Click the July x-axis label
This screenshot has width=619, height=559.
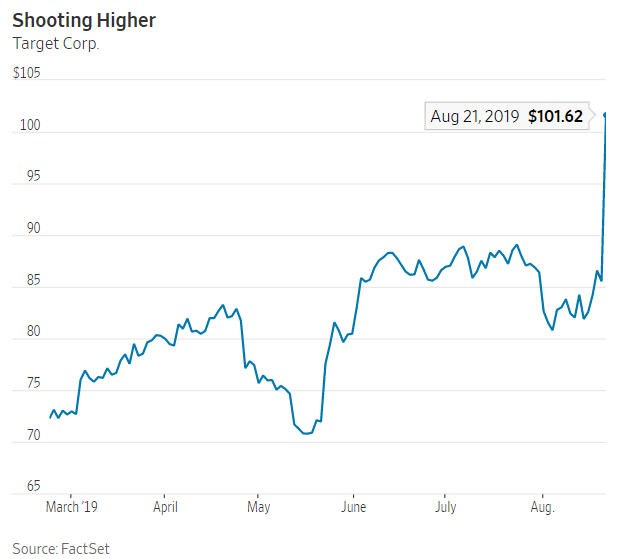pyautogui.click(x=446, y=507)
